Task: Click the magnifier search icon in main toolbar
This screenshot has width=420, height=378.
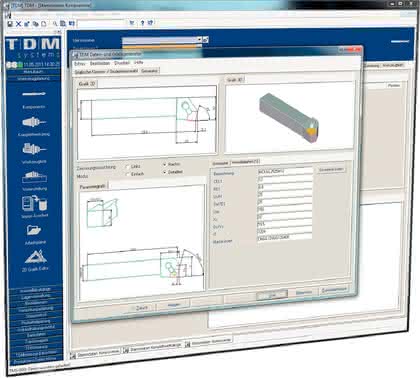Action: tap(55, 24)
